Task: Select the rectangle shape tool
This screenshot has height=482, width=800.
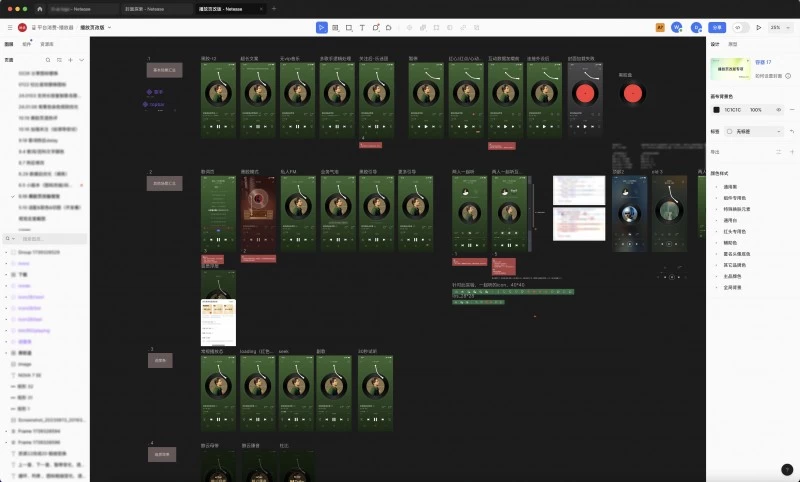Action: click(348, 27)
